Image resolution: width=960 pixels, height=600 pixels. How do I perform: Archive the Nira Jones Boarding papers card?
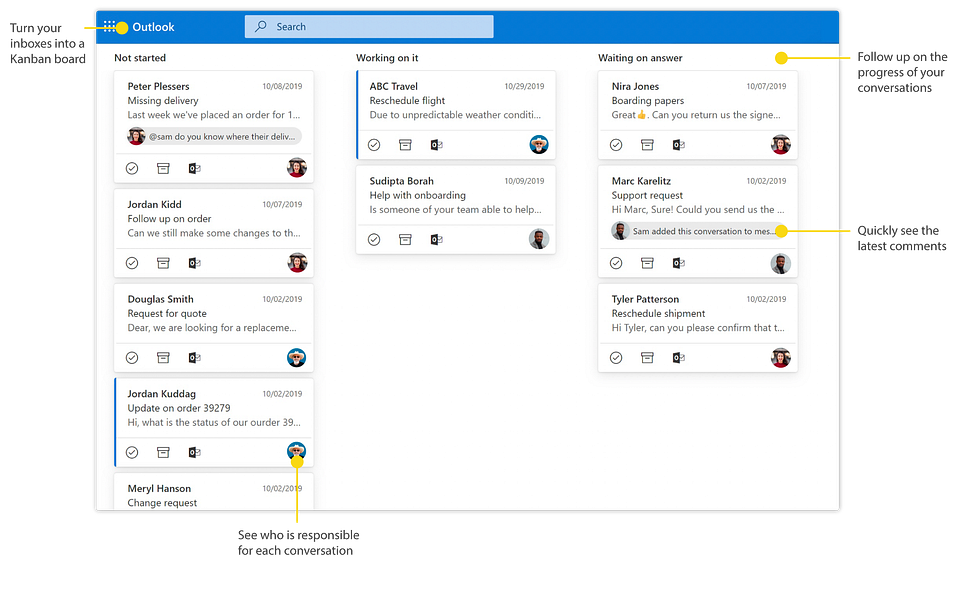(x=647, y=145)
